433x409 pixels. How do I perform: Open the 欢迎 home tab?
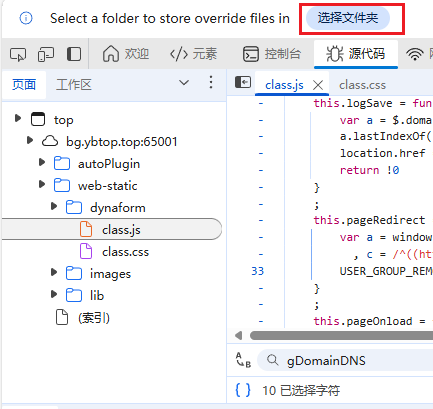[x=126, y=54]
